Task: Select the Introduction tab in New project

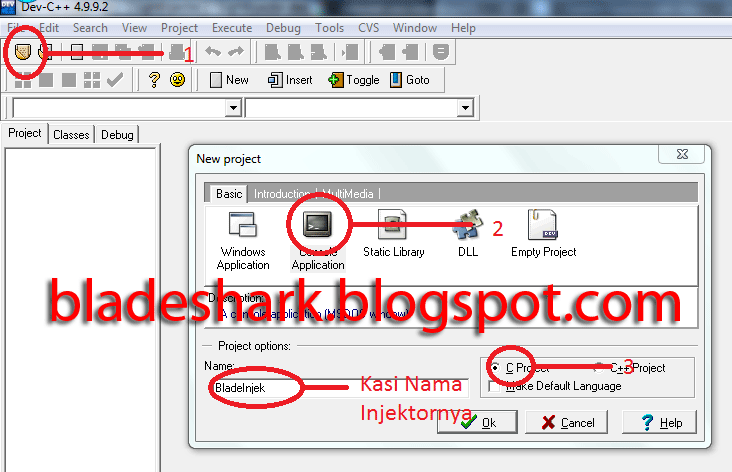Action: tap(282, 194)
